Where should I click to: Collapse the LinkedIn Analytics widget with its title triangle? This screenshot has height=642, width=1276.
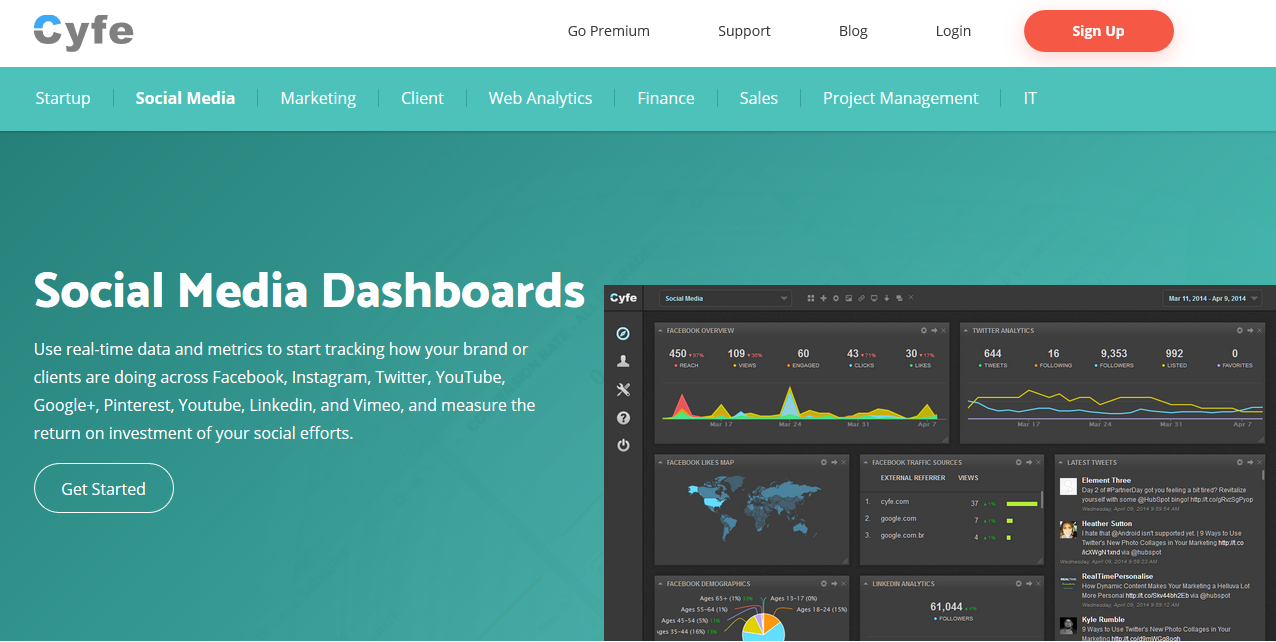pos(865,583)
